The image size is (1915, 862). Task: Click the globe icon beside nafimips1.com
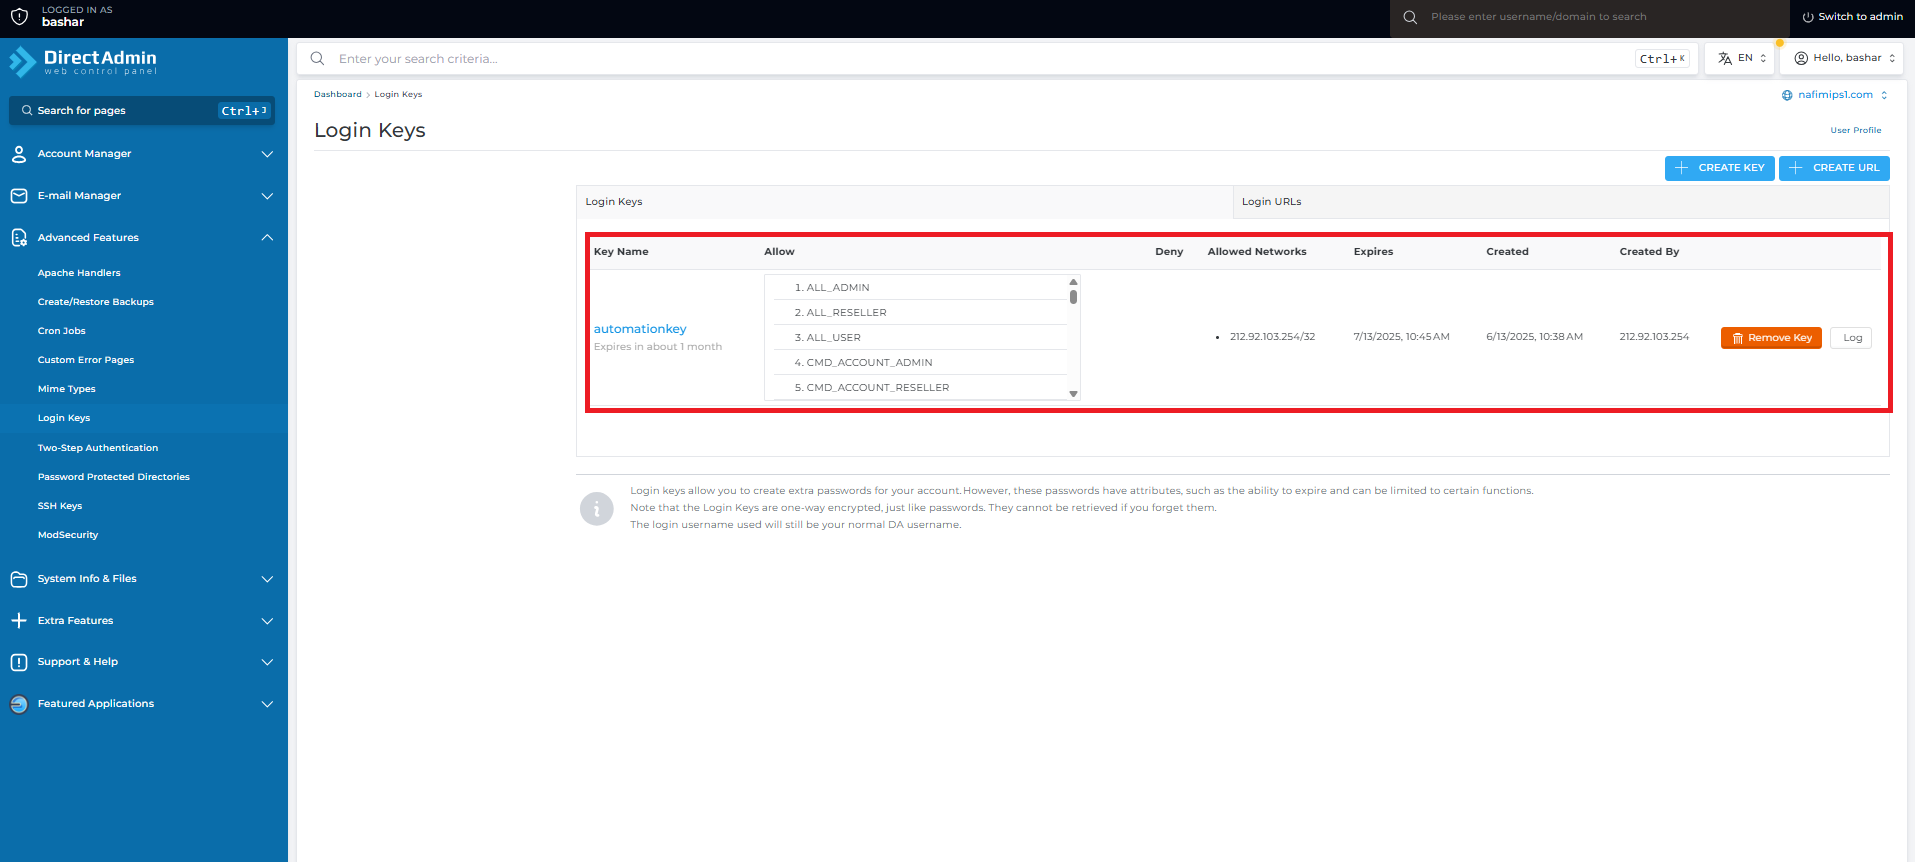tap(1787, 95)
